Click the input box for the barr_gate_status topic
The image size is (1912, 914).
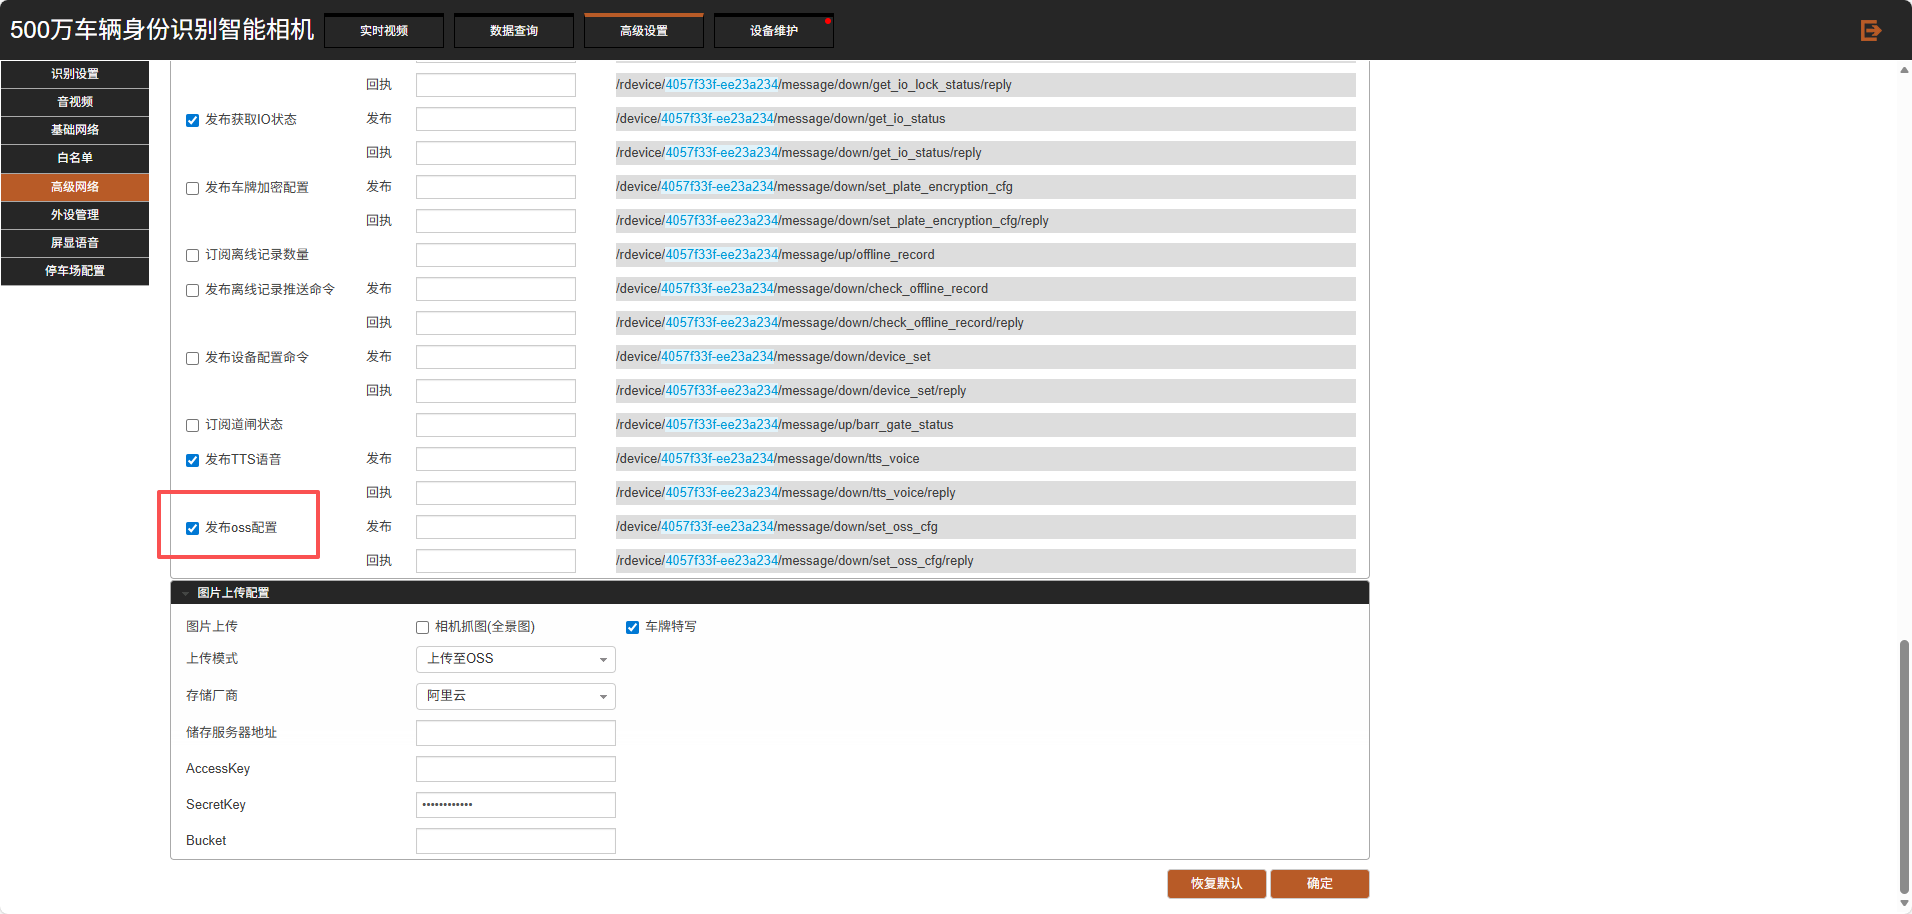[x=495, y=425]
